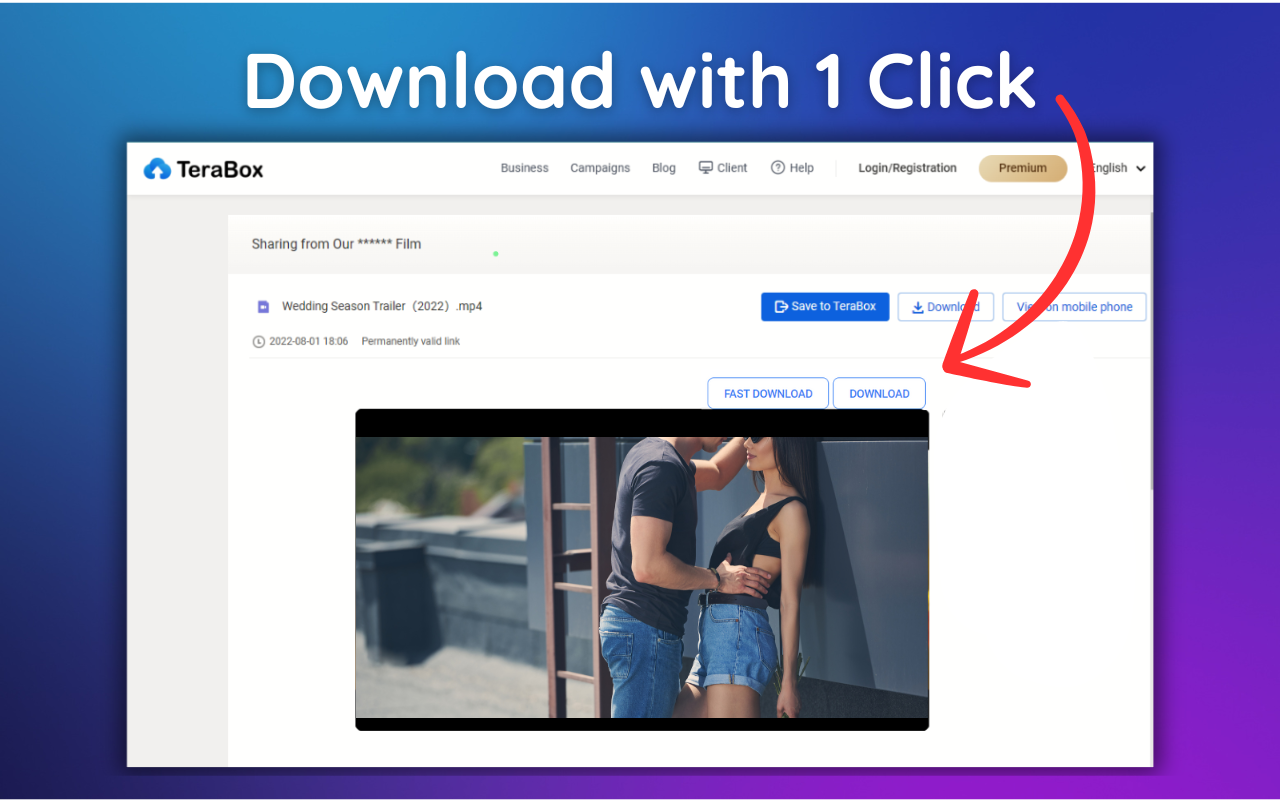This screenshot has height=800, width=1280.
Task: Click the green status dot near the sharing title
Action: [495, 254]
